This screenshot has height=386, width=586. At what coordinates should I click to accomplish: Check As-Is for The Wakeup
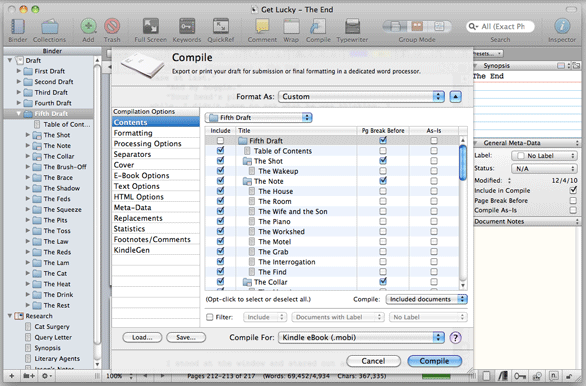coord(434,171)
